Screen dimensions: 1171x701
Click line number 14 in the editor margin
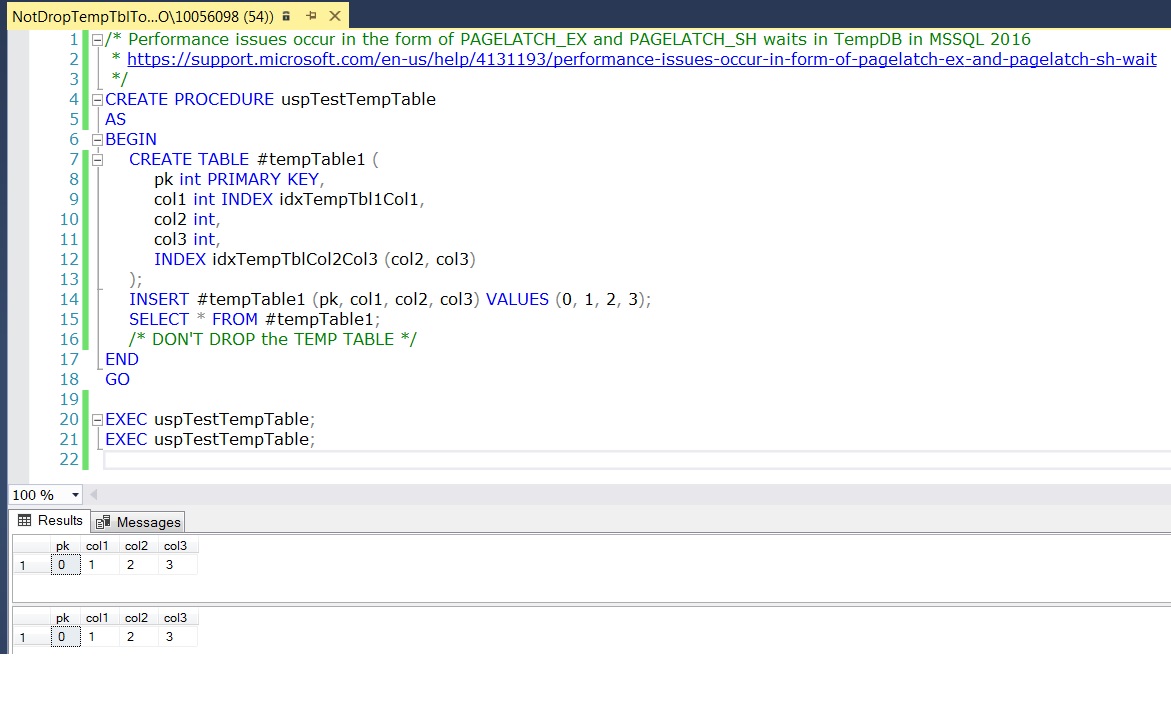(68, 299)
